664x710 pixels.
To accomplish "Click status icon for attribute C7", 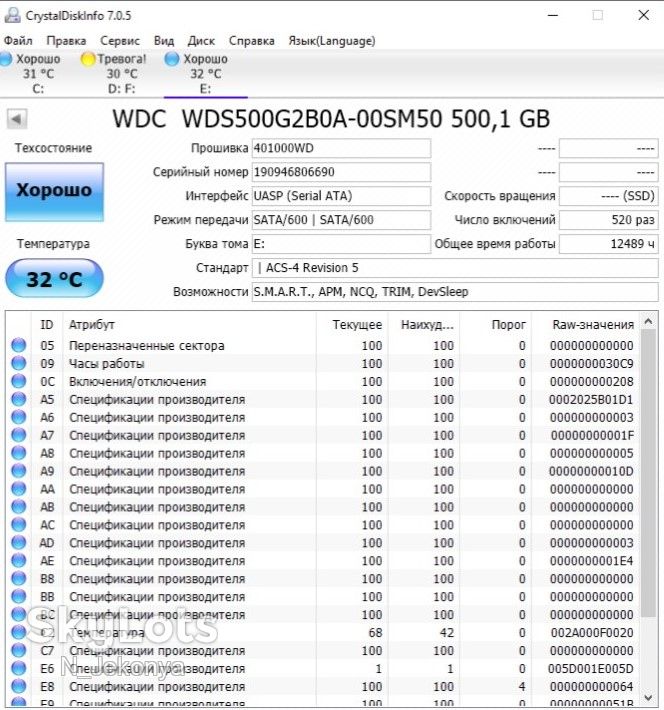I will coord(19,650).
